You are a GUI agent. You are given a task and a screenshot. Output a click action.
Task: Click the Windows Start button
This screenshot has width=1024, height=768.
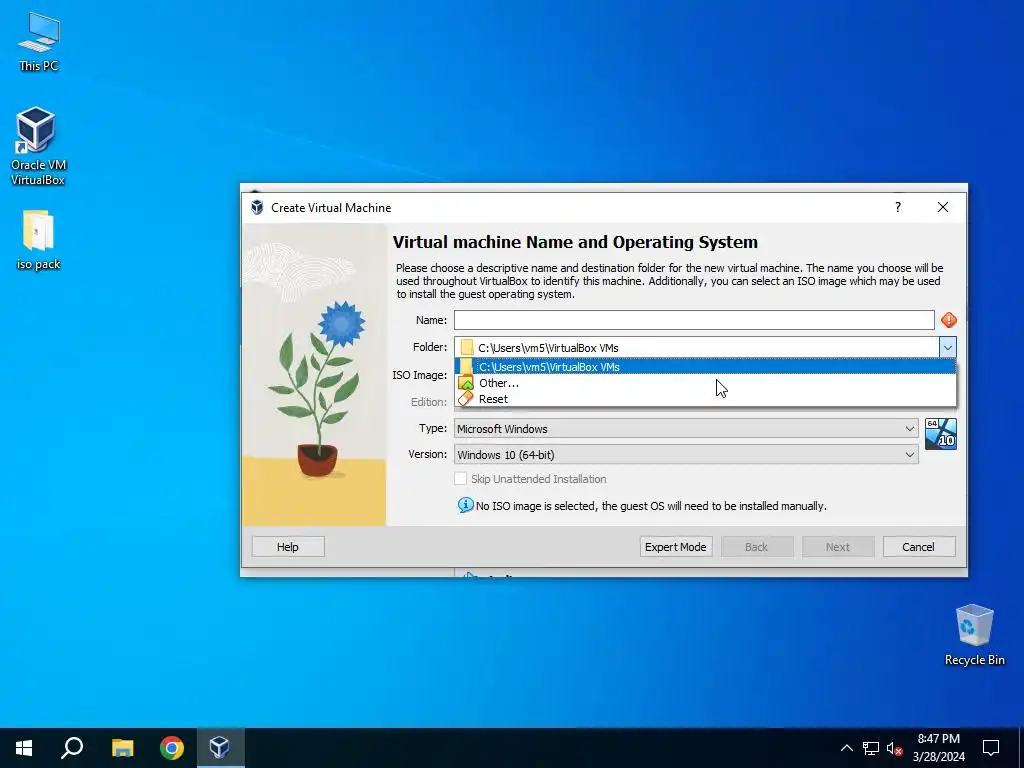[x=24, y=748]
